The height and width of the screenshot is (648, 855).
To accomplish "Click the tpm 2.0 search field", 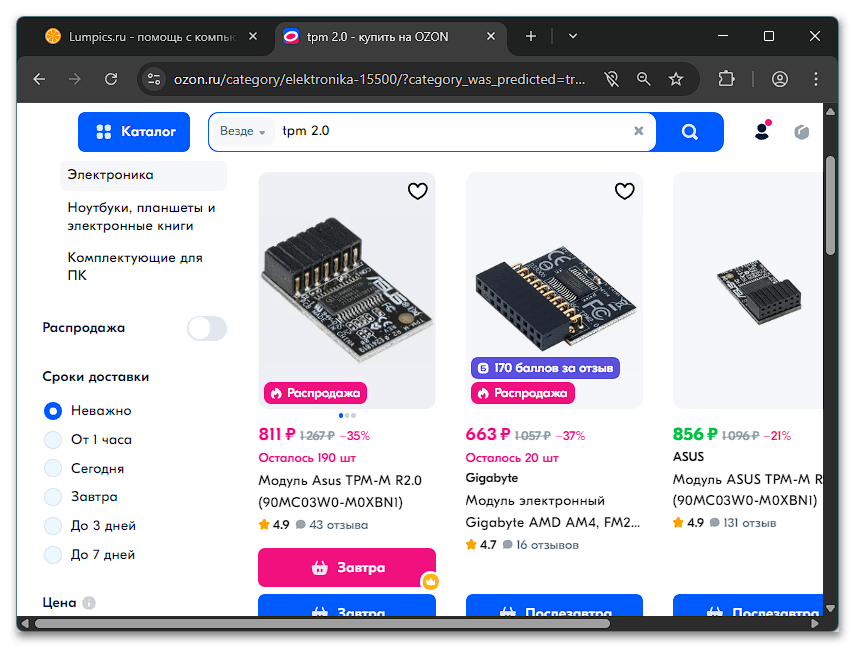I will click(453, 131).
